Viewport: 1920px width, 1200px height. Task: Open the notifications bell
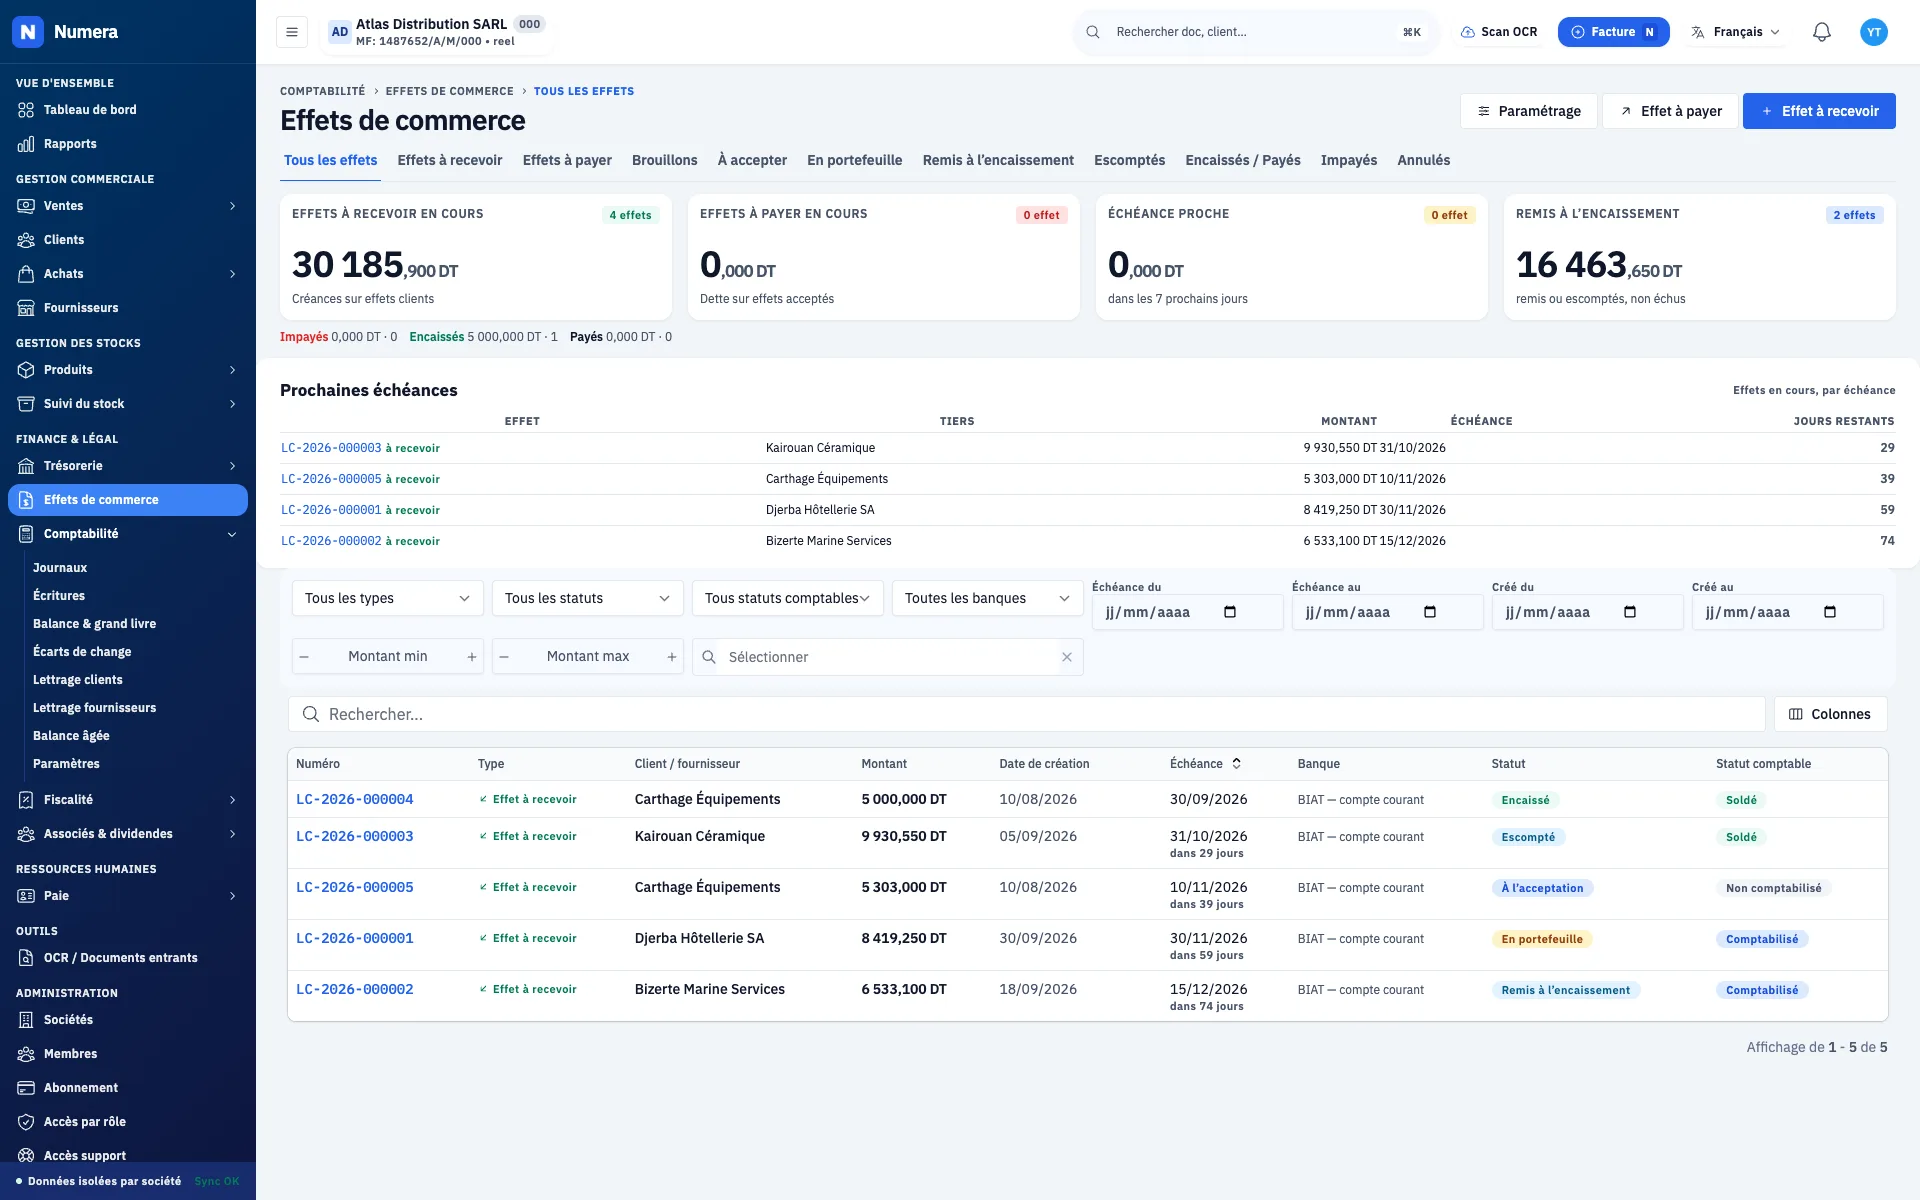point(1821,32)
